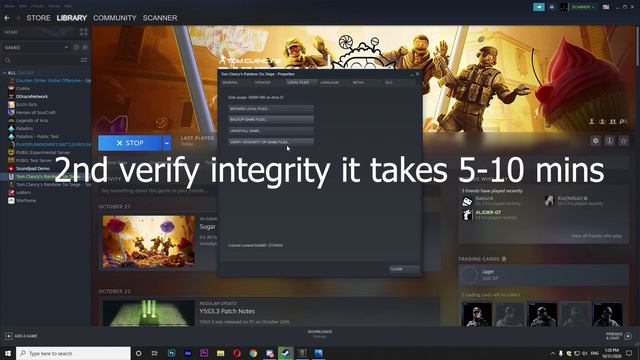
Task: Open the Steam icon in the taskbar
Action: coord(286,353)
